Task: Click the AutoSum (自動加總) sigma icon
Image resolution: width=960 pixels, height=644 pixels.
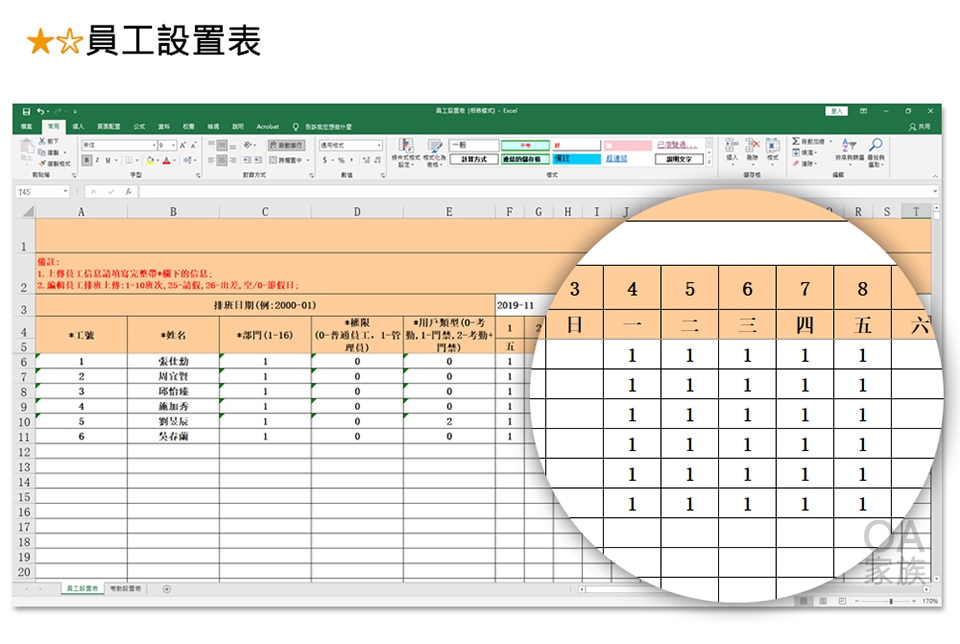Action: pyautogui.click(x=796, y=142)
